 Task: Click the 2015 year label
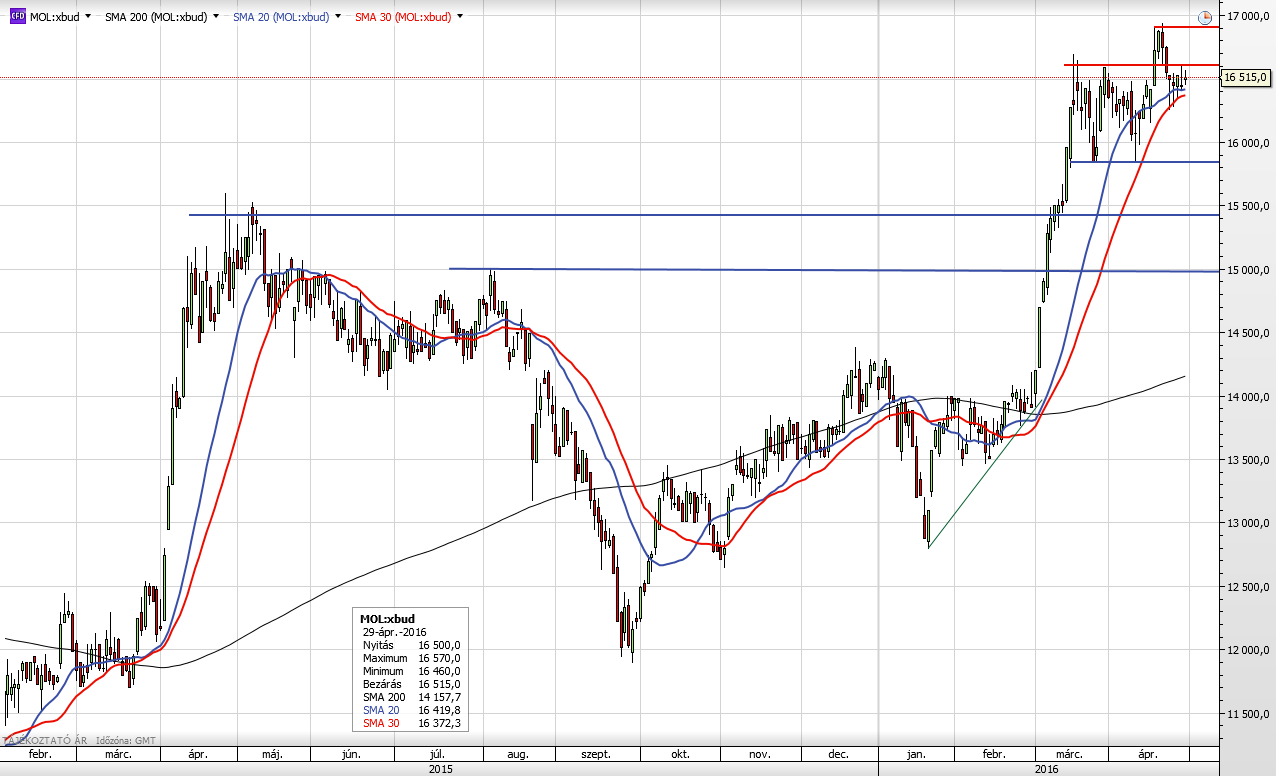tap(440, 769)
